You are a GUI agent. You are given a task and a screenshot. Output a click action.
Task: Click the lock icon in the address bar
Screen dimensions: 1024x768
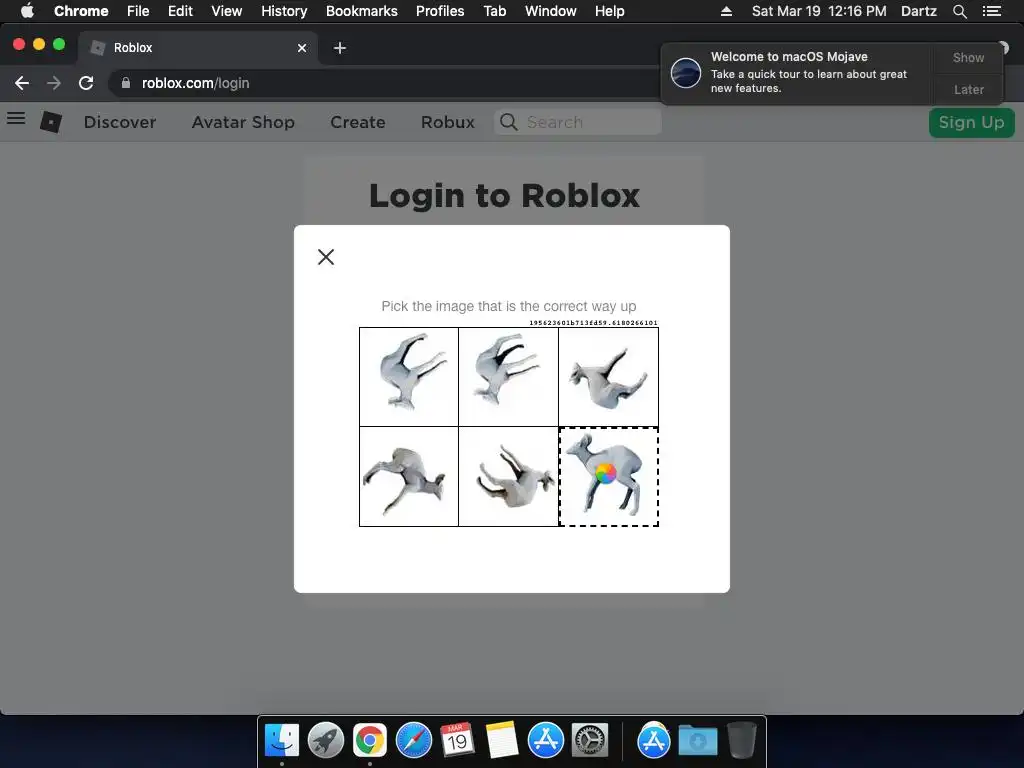tap(126, 83)
